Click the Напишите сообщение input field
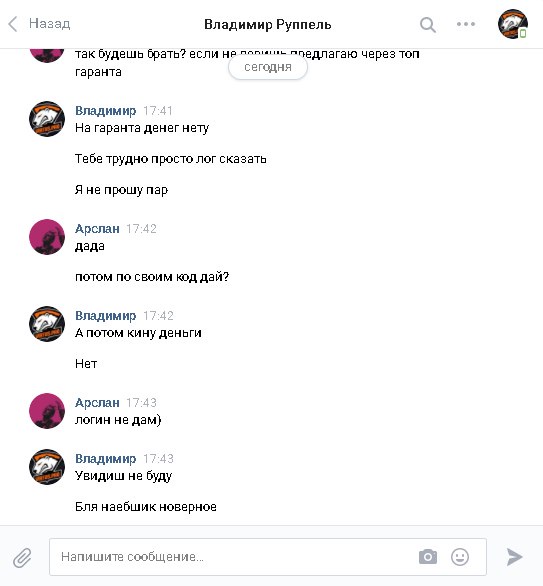The image size is (543, 586). (x=268, y=557)
